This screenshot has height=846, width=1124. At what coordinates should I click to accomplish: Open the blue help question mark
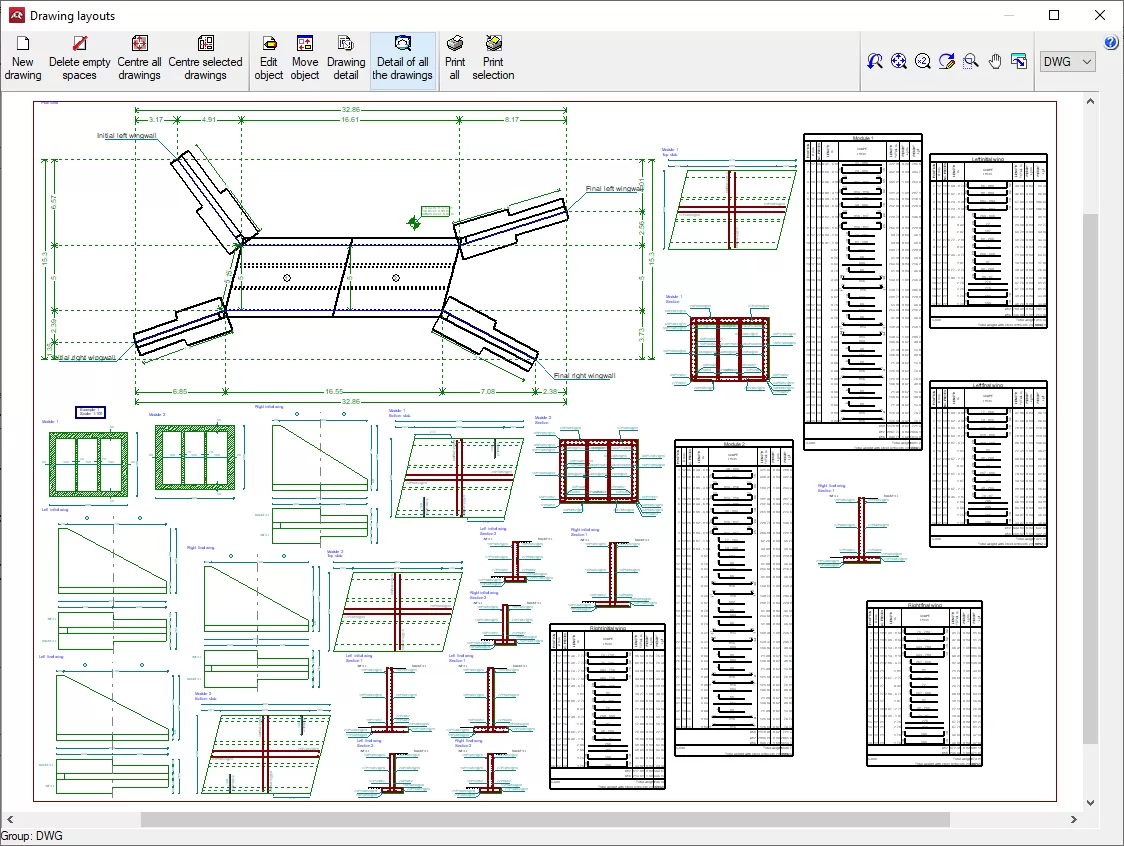point(1112,43)
